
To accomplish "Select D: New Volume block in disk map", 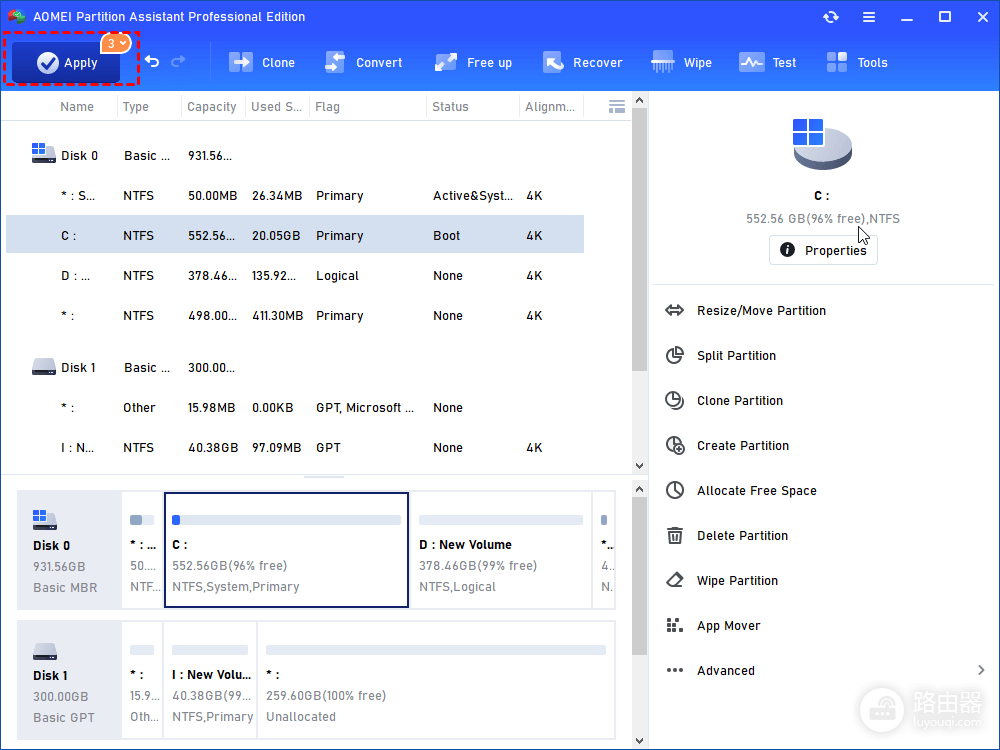I will point(501,550).
